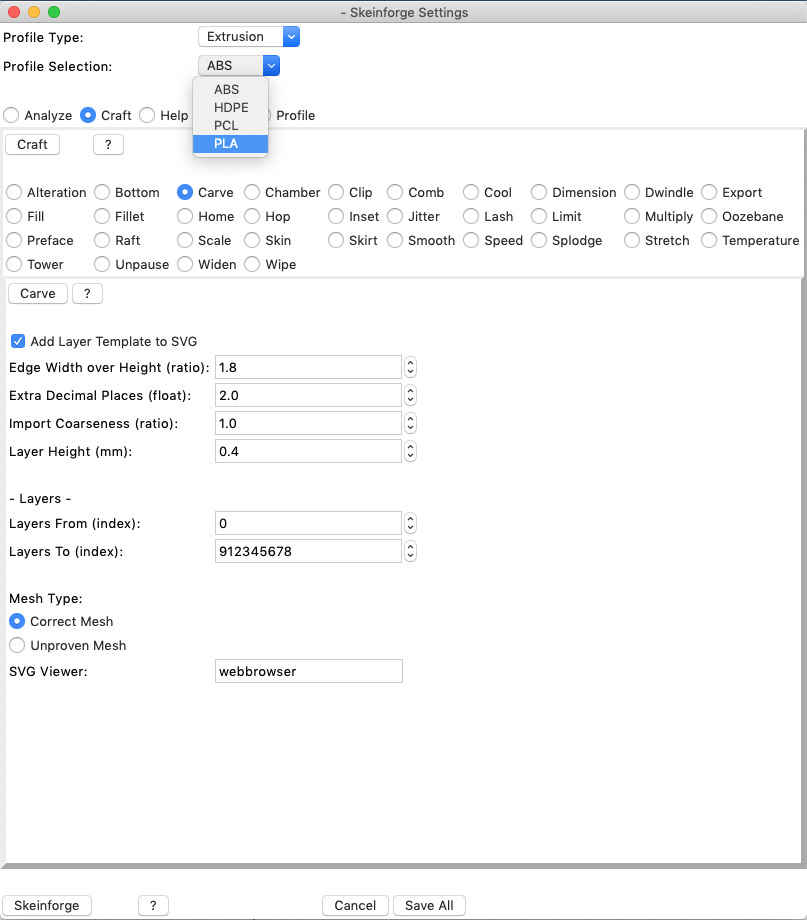
Task: Choose PLA from the profile list
Action: [230, 144]
